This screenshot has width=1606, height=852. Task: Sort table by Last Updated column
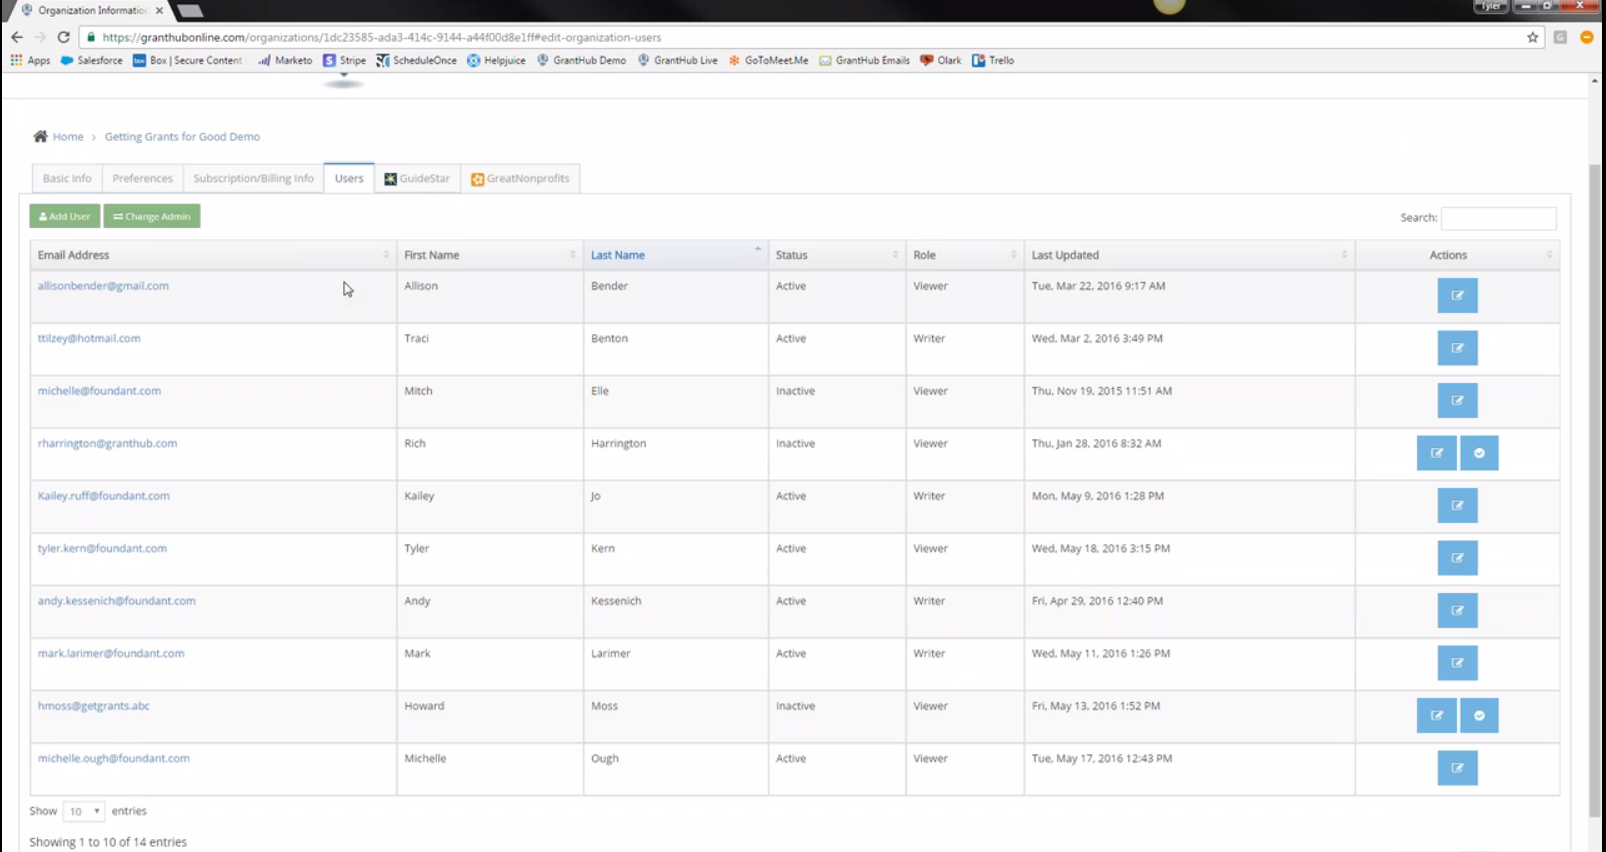pos(1190,255)
